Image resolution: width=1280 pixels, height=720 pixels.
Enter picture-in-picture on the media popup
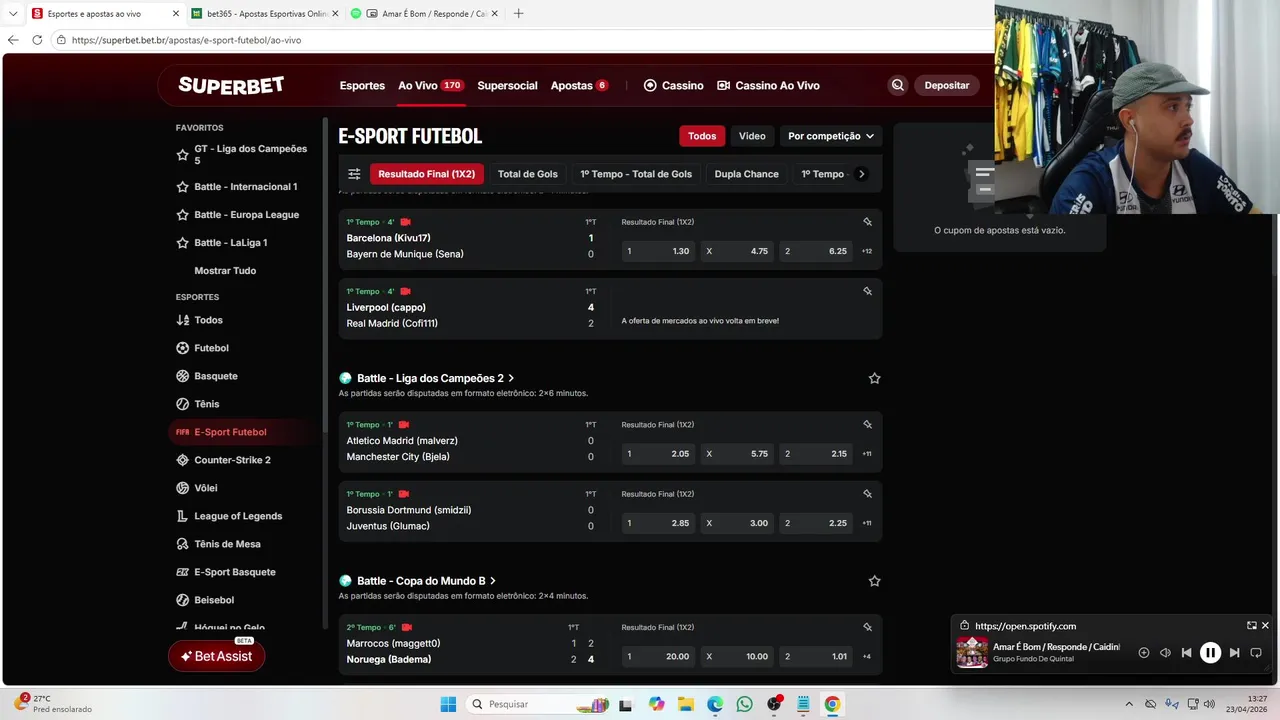(x=1251, y=626)
